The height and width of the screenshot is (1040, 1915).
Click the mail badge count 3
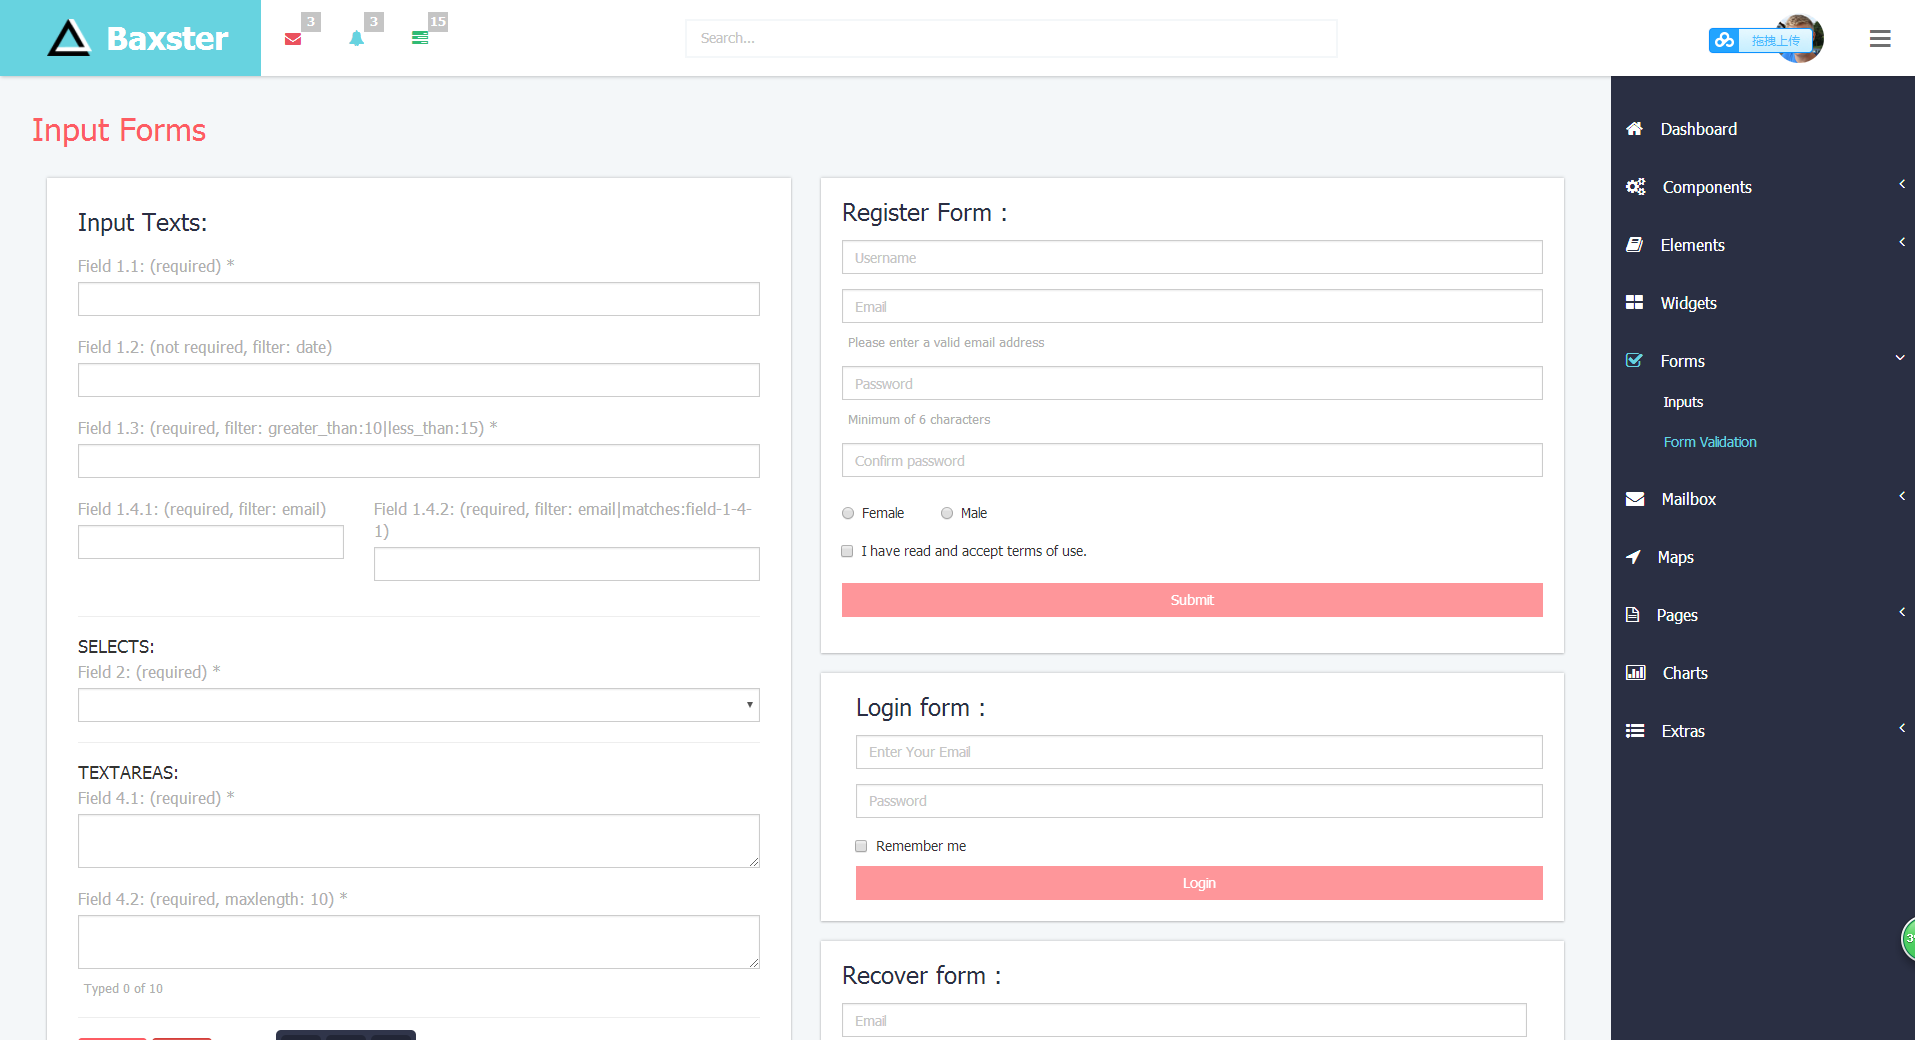coord(311,22)
